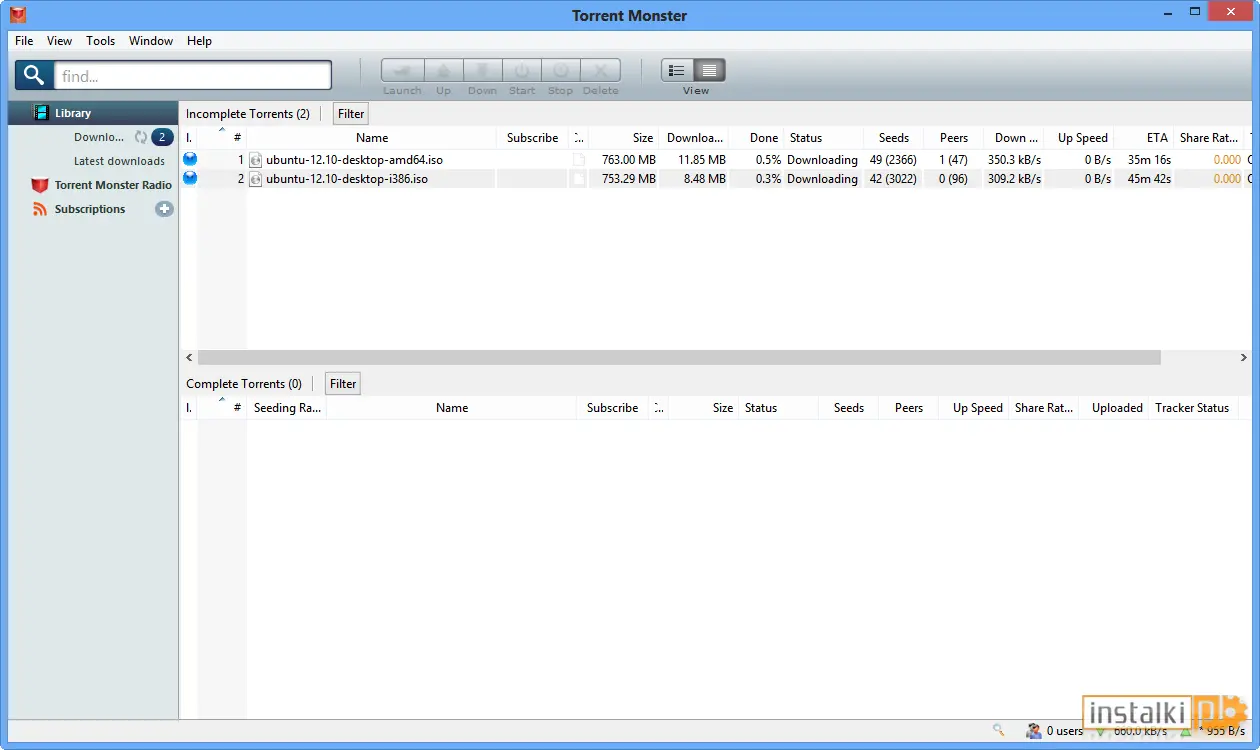1260x750 pixels.
Task: Click the Delete toolbar icon
Action: pos(600,71)
